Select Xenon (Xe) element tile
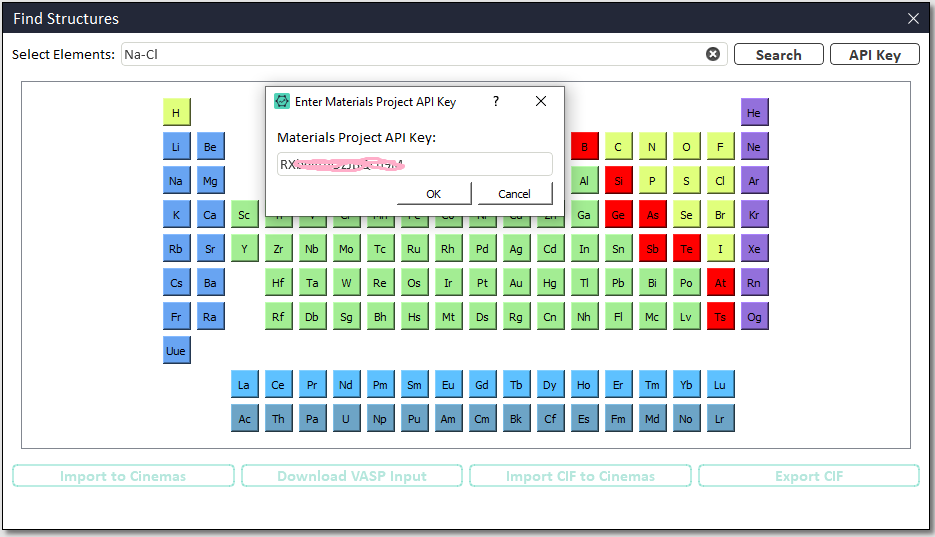Image resolution: width=935 pixels, height=537 pixels. (754, 249)
